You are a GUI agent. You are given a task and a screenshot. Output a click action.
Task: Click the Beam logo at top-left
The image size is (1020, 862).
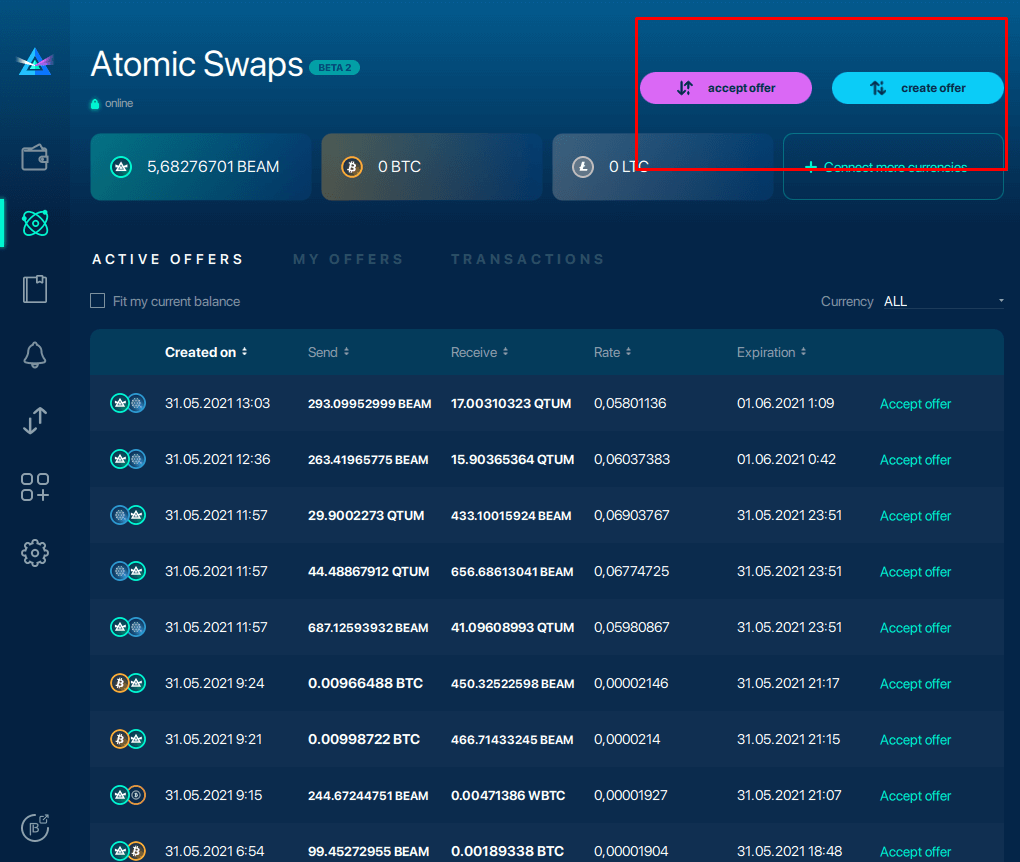coord(35,62)
